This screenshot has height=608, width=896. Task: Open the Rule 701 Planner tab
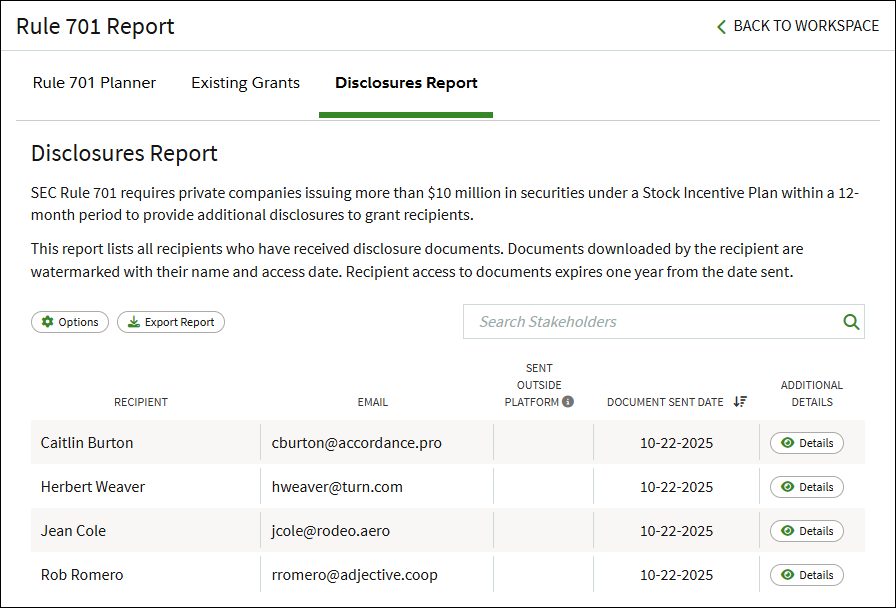(x=94, y=83)
